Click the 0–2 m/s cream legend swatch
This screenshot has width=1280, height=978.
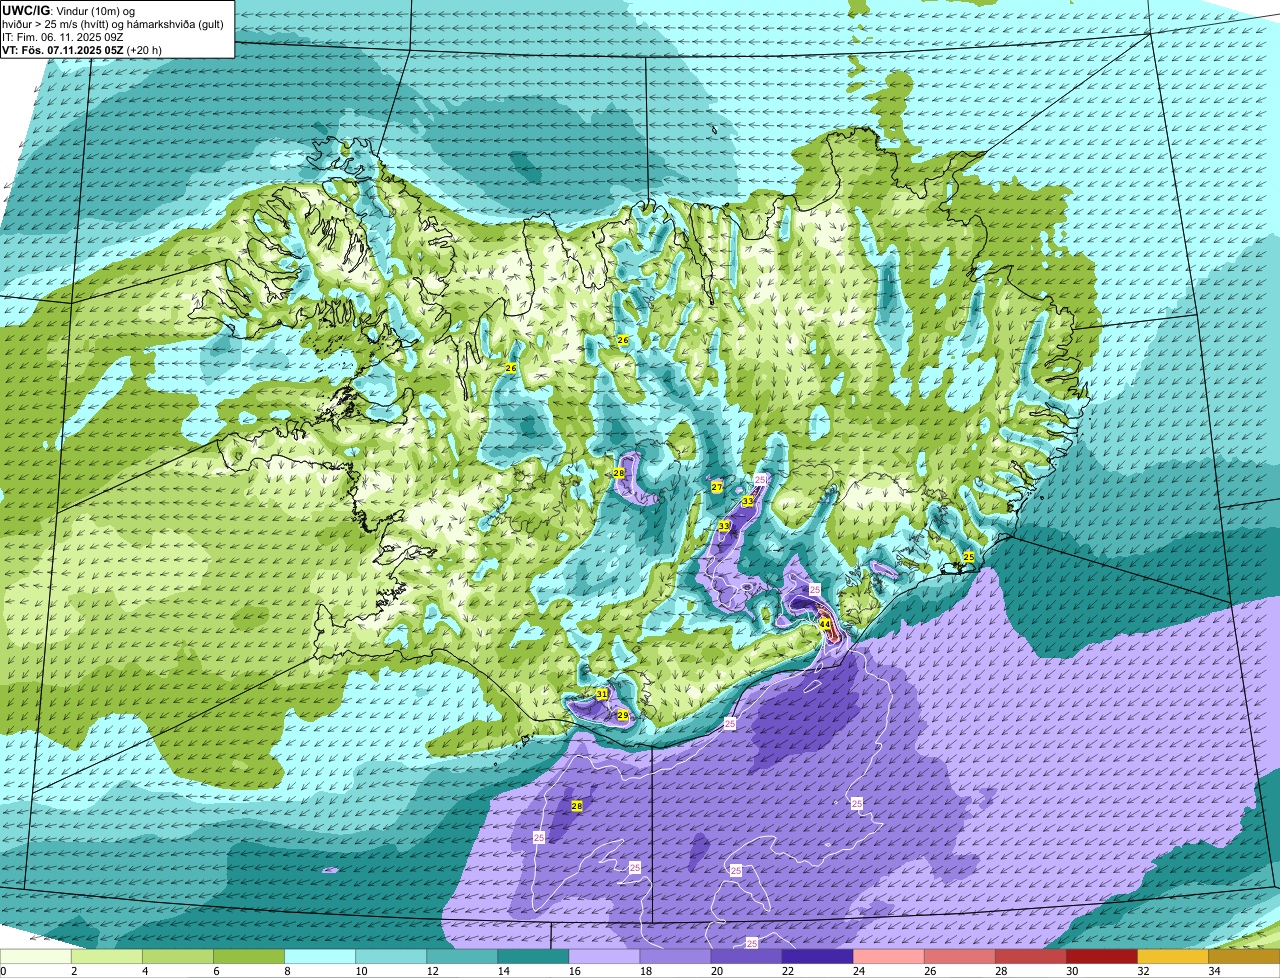(36, 957)
